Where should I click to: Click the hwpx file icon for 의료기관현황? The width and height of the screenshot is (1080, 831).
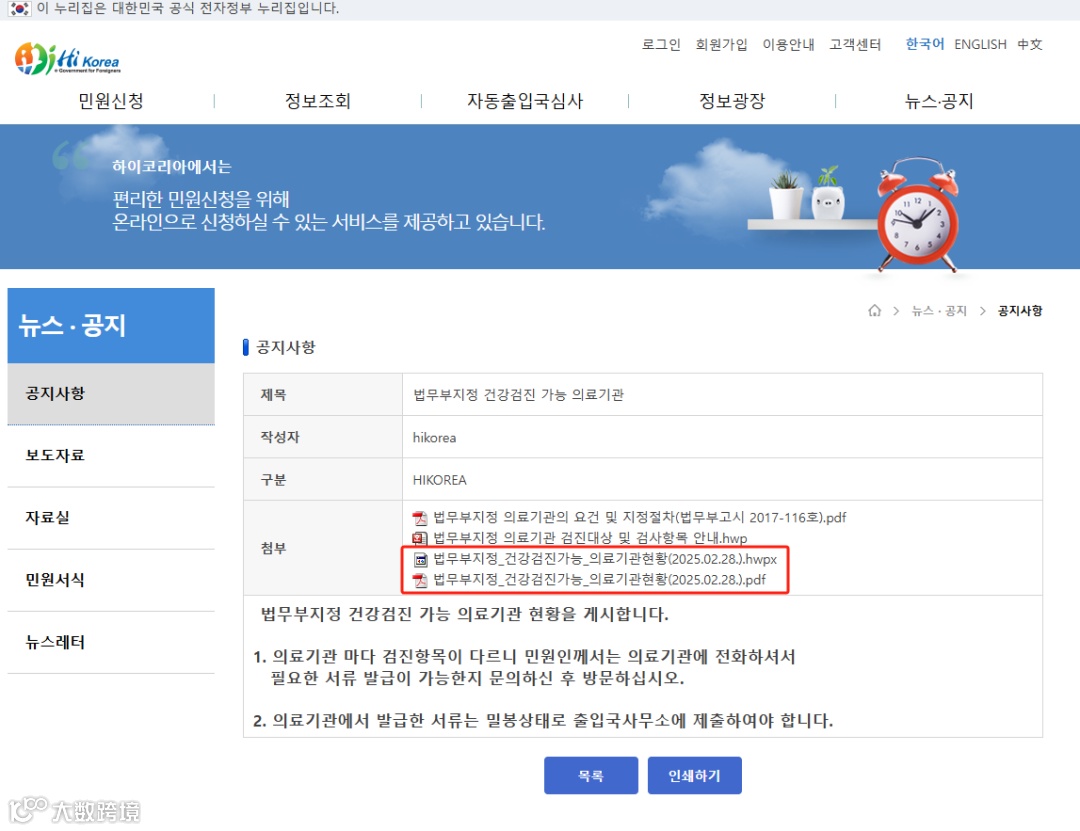(x=420, y=560)
